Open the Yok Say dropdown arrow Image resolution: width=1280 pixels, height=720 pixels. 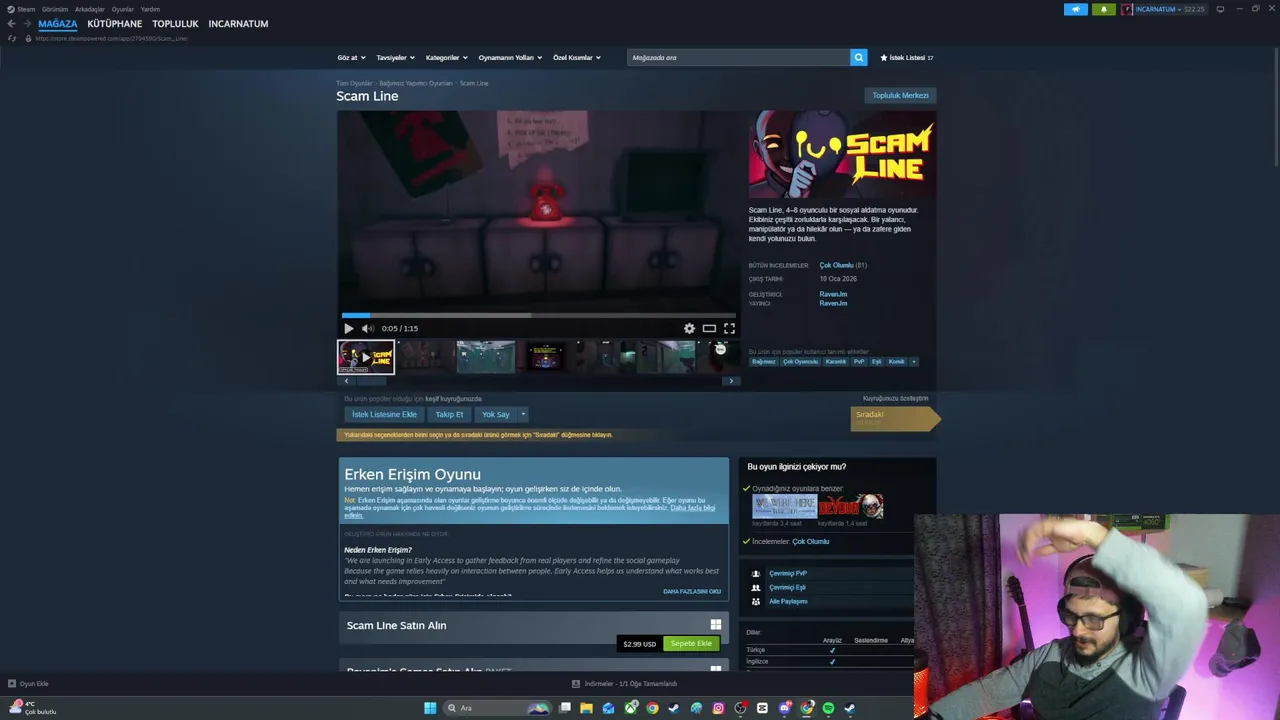[522, 414]
